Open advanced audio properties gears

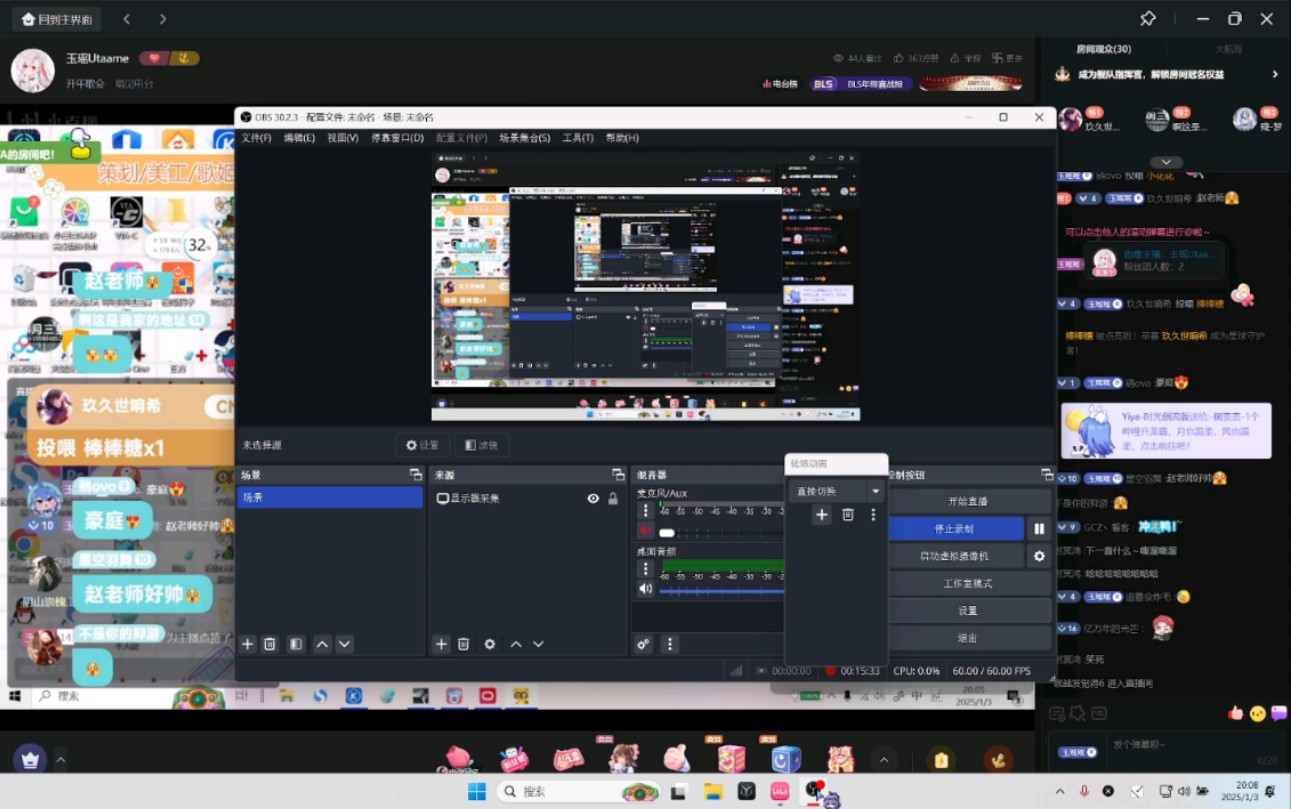click(x=644, y=644)
